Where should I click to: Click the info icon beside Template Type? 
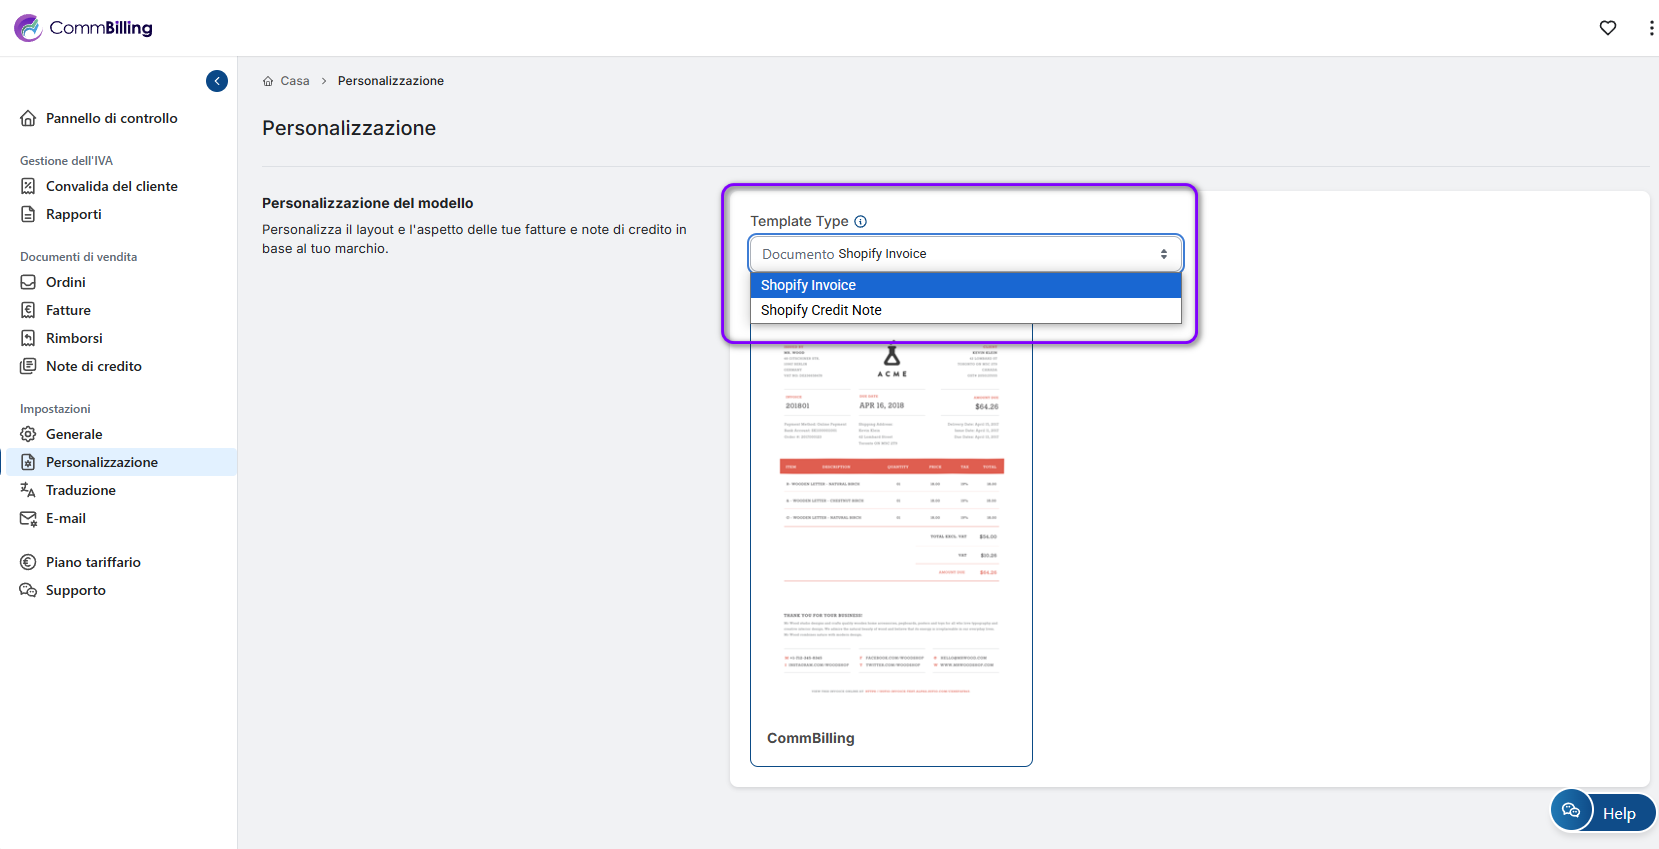pos(860,221)
